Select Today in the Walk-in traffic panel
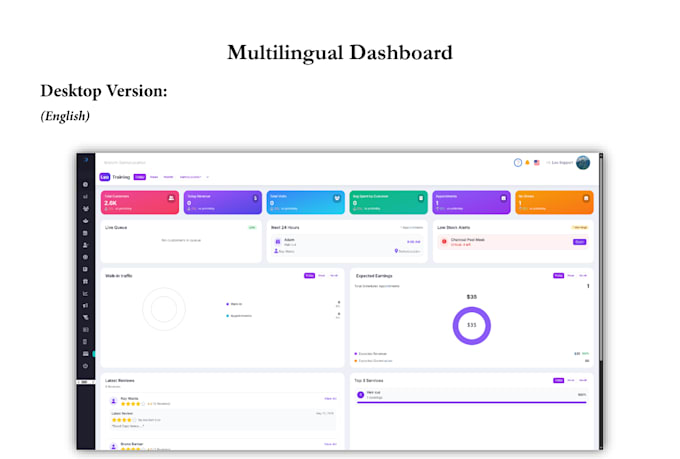This screenshot has height=459, width=680. pyautogui.click(x=309, y=275)
